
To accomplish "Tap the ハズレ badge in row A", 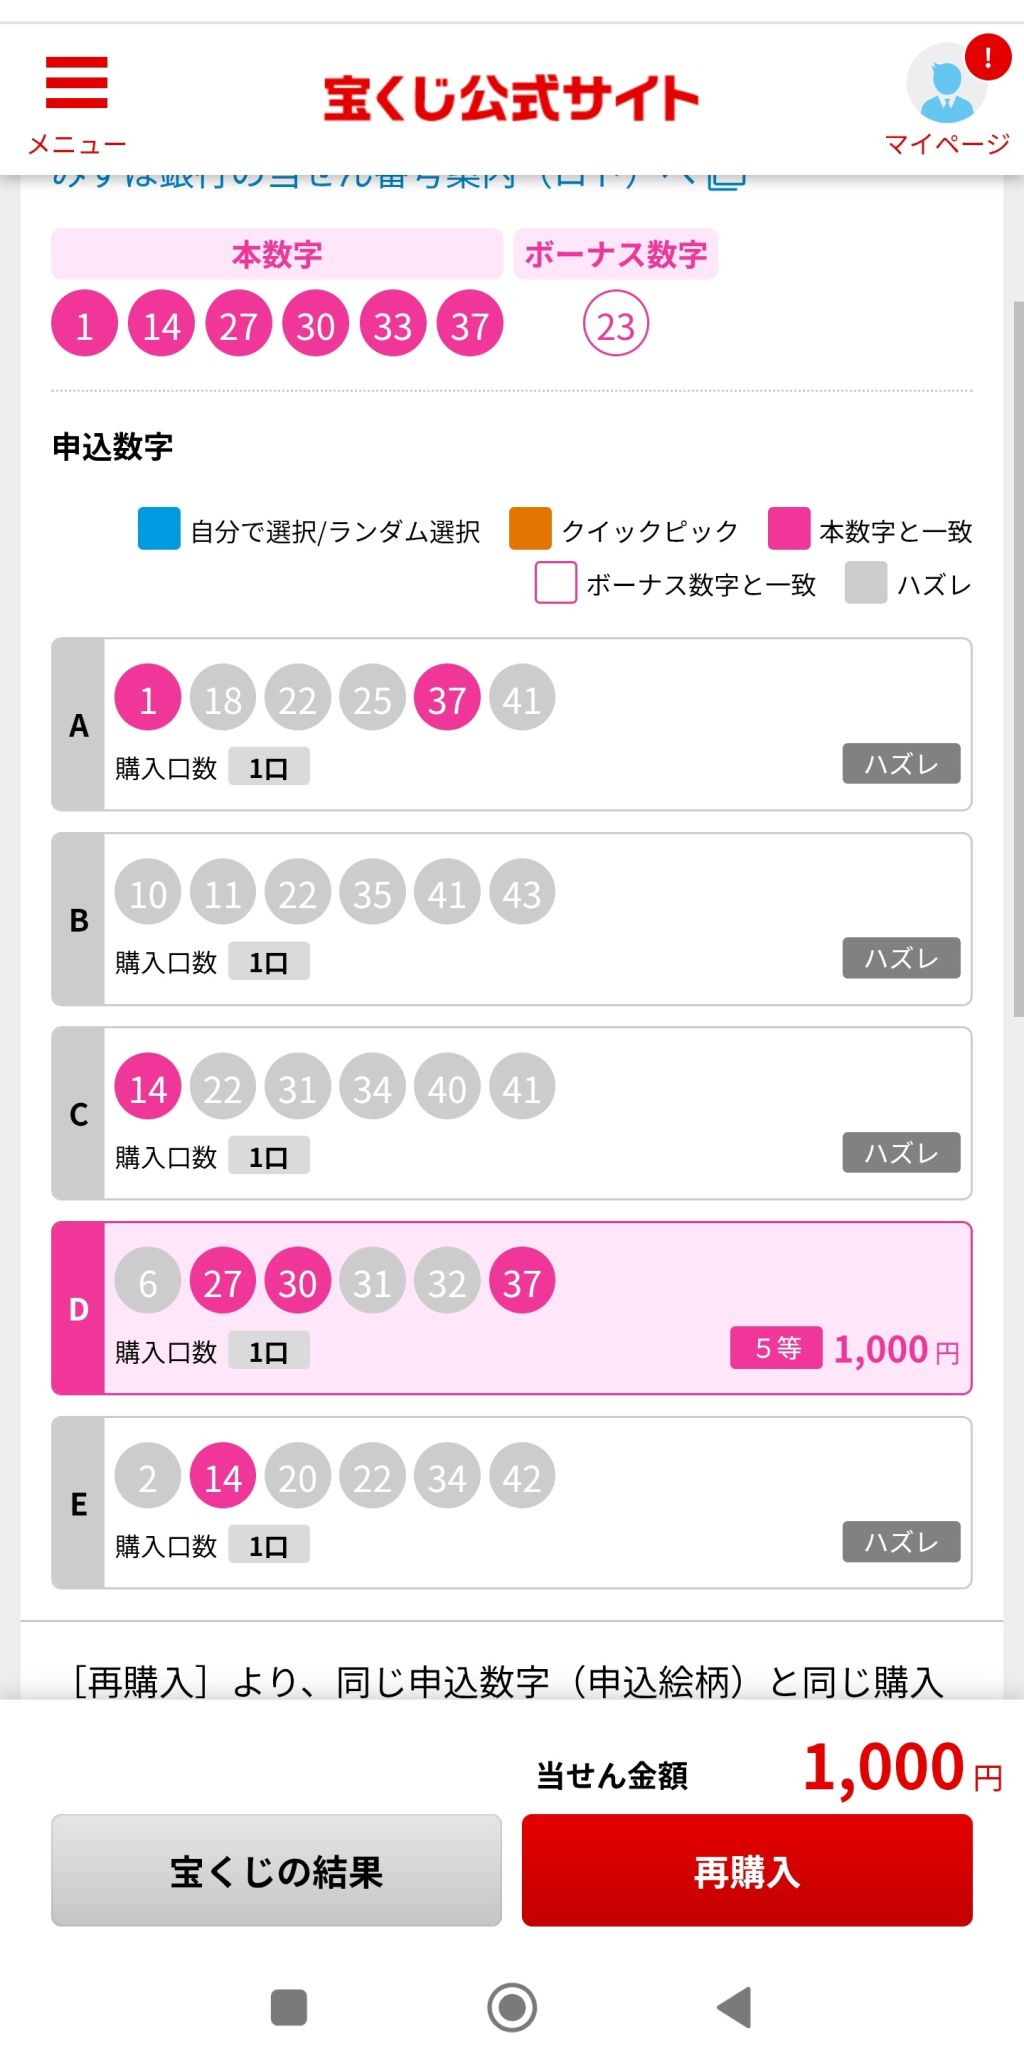I will tap(901, 764).
